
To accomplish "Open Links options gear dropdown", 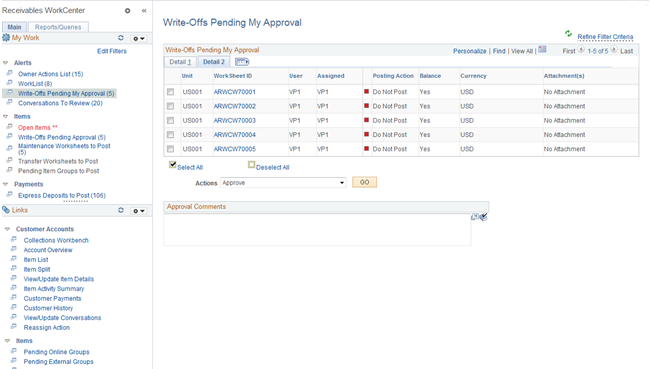I will [139, 211].
